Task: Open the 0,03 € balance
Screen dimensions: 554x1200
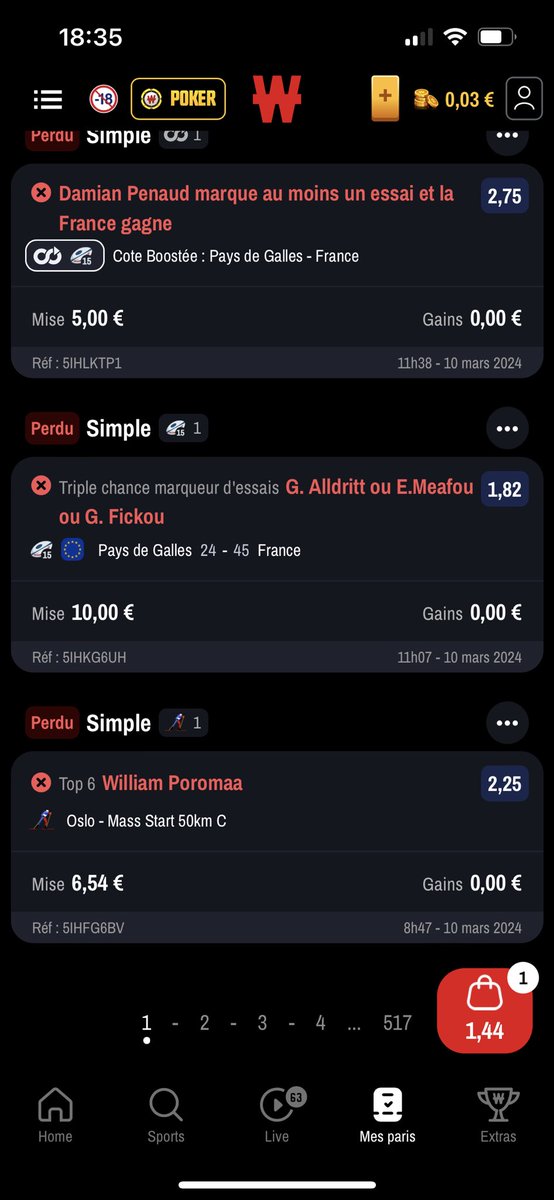Action: coord(454,99)
